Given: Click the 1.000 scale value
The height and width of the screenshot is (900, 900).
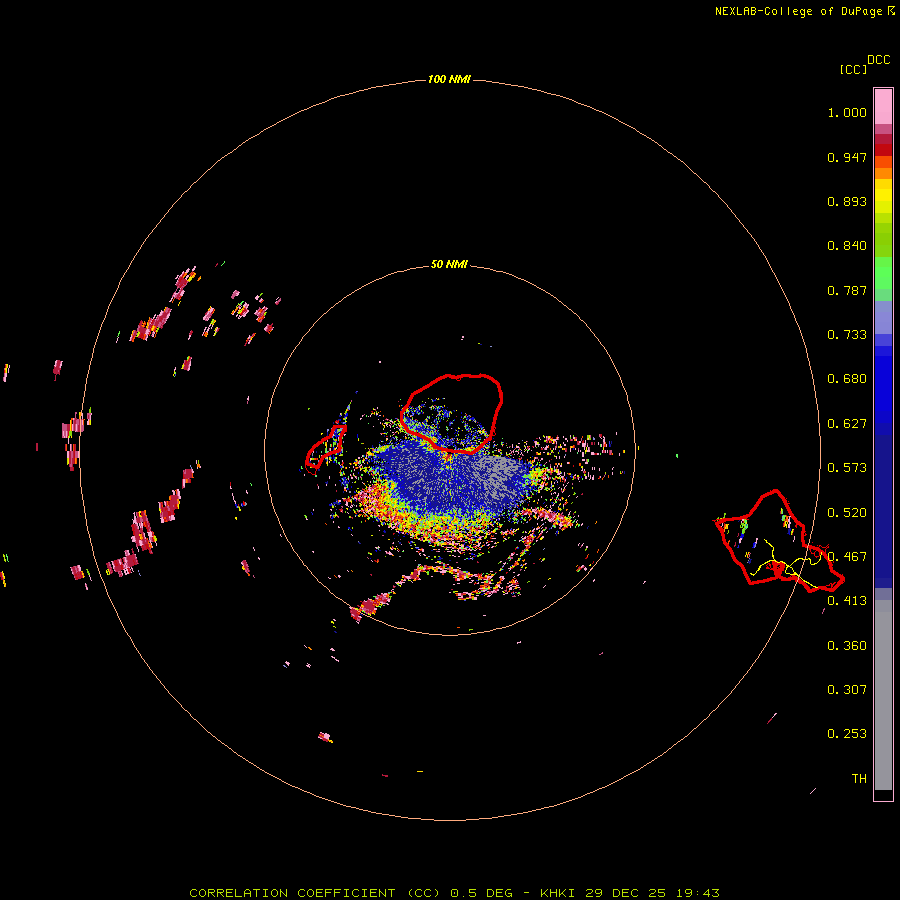Looking at the screenshot, I should tap(847, 112).
